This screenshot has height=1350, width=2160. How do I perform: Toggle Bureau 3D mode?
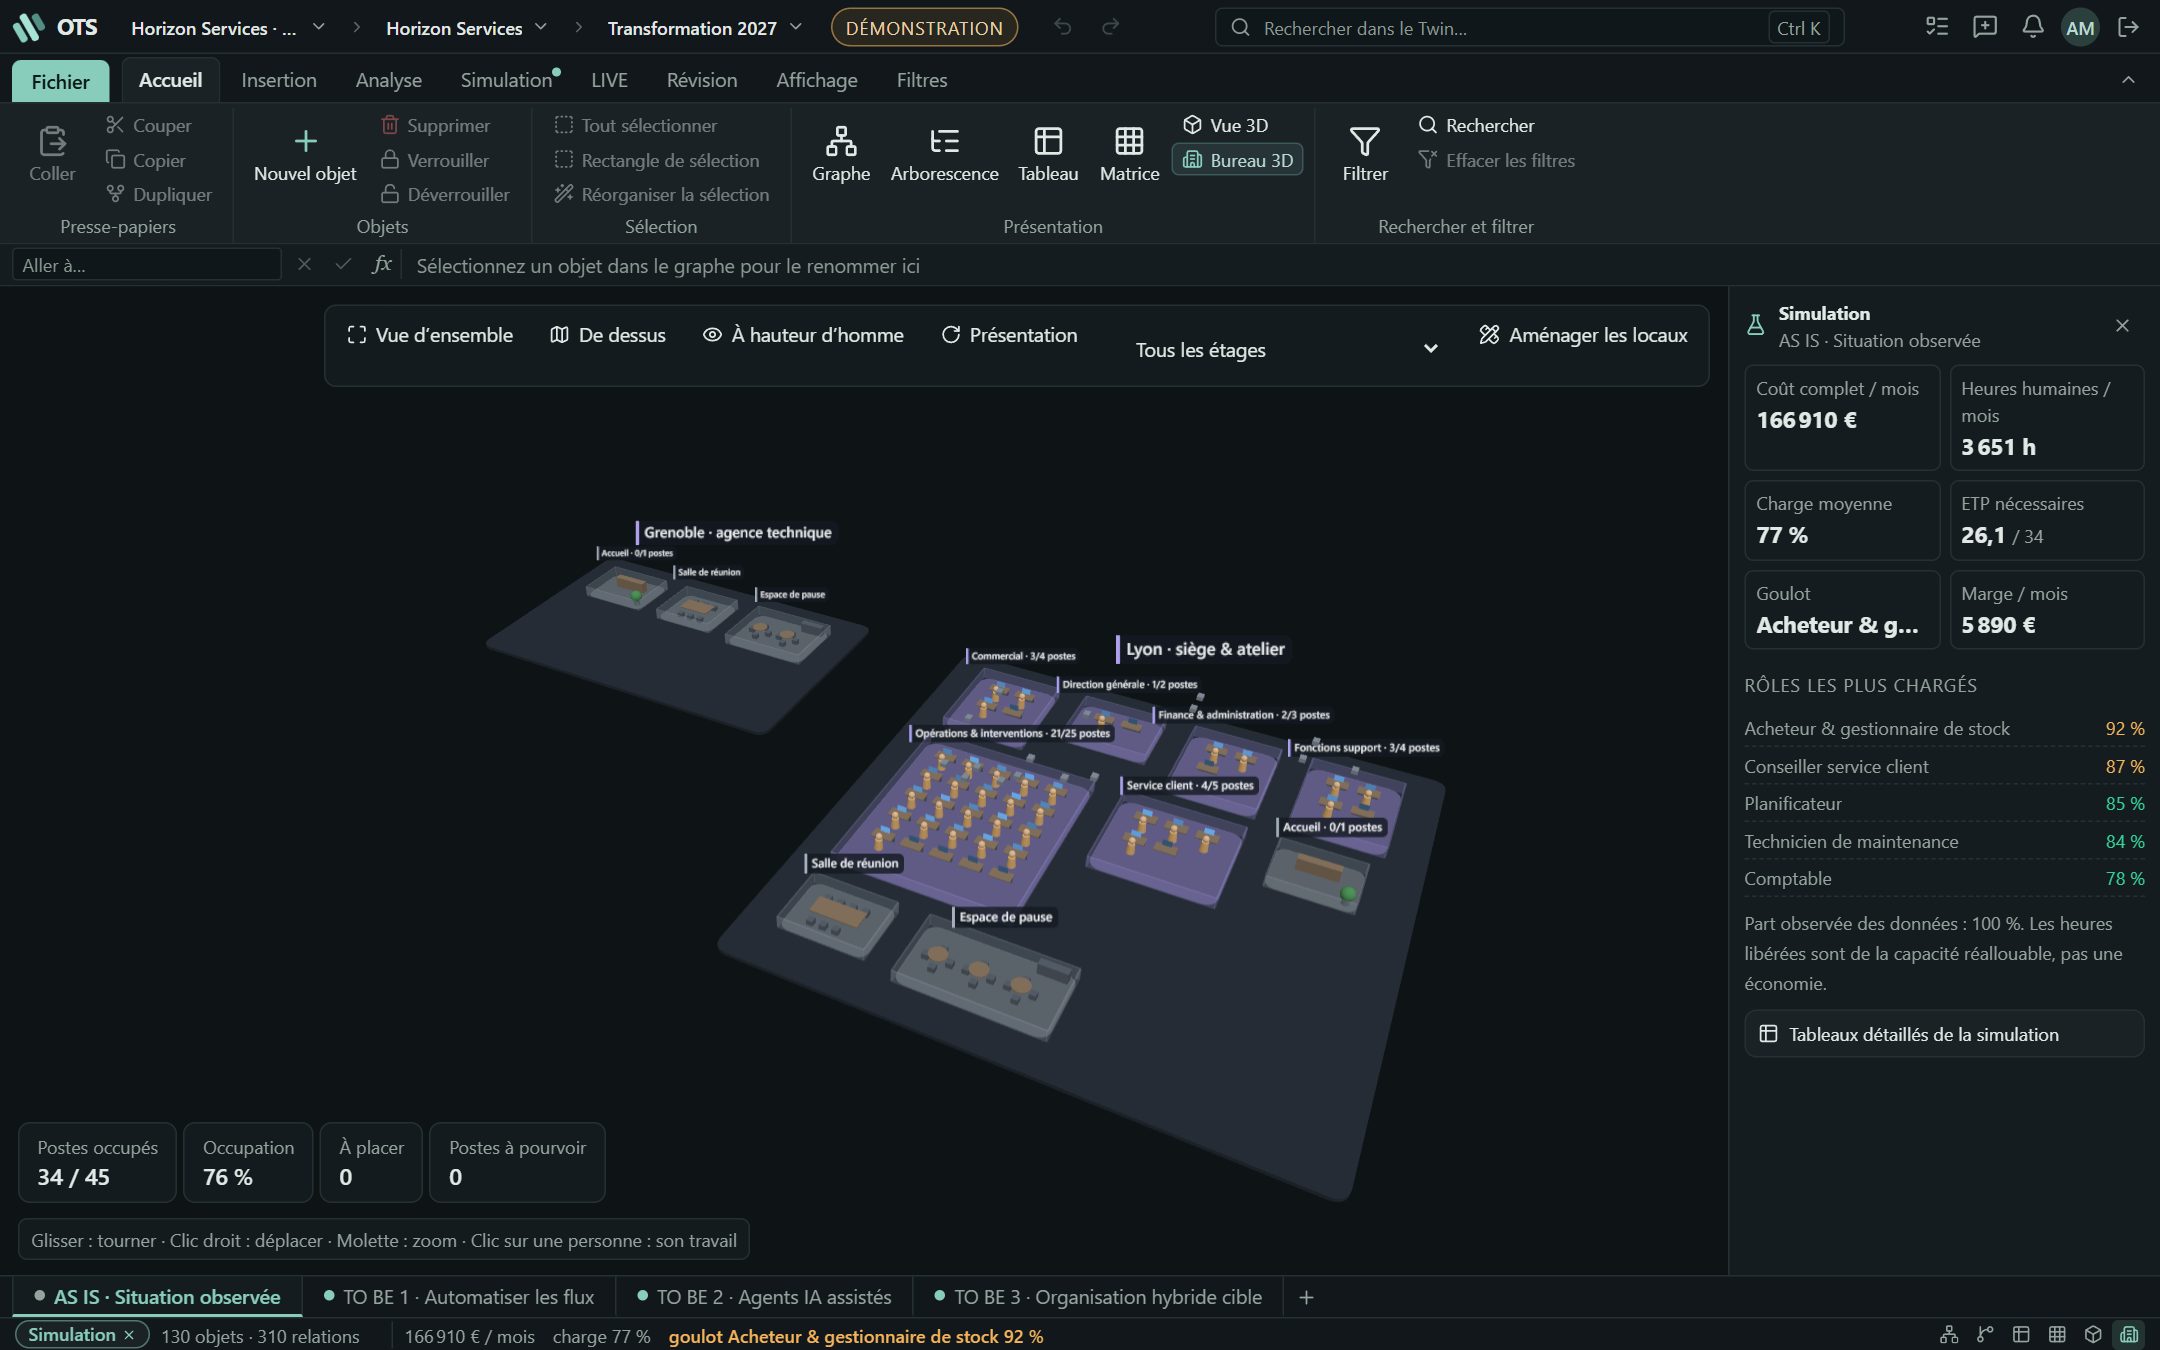(1237, 160)
